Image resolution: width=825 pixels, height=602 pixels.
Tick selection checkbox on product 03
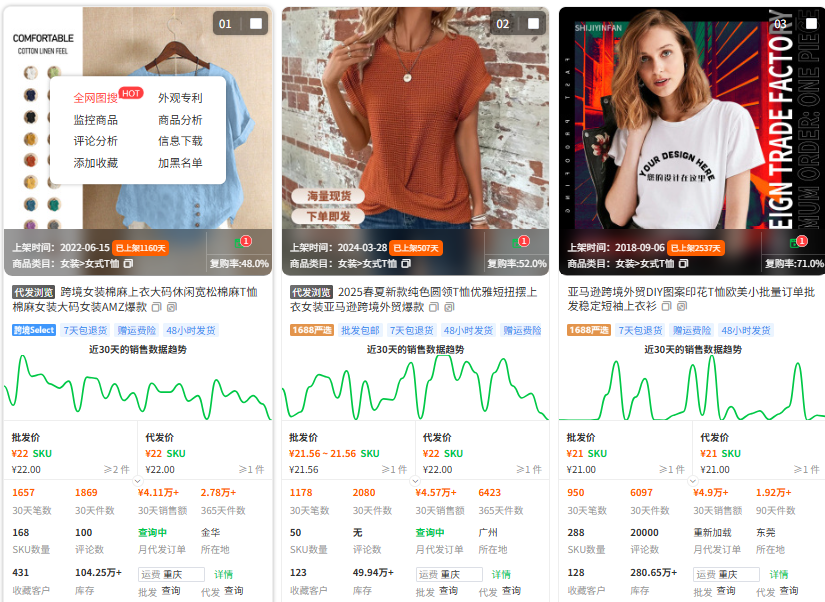811,24
